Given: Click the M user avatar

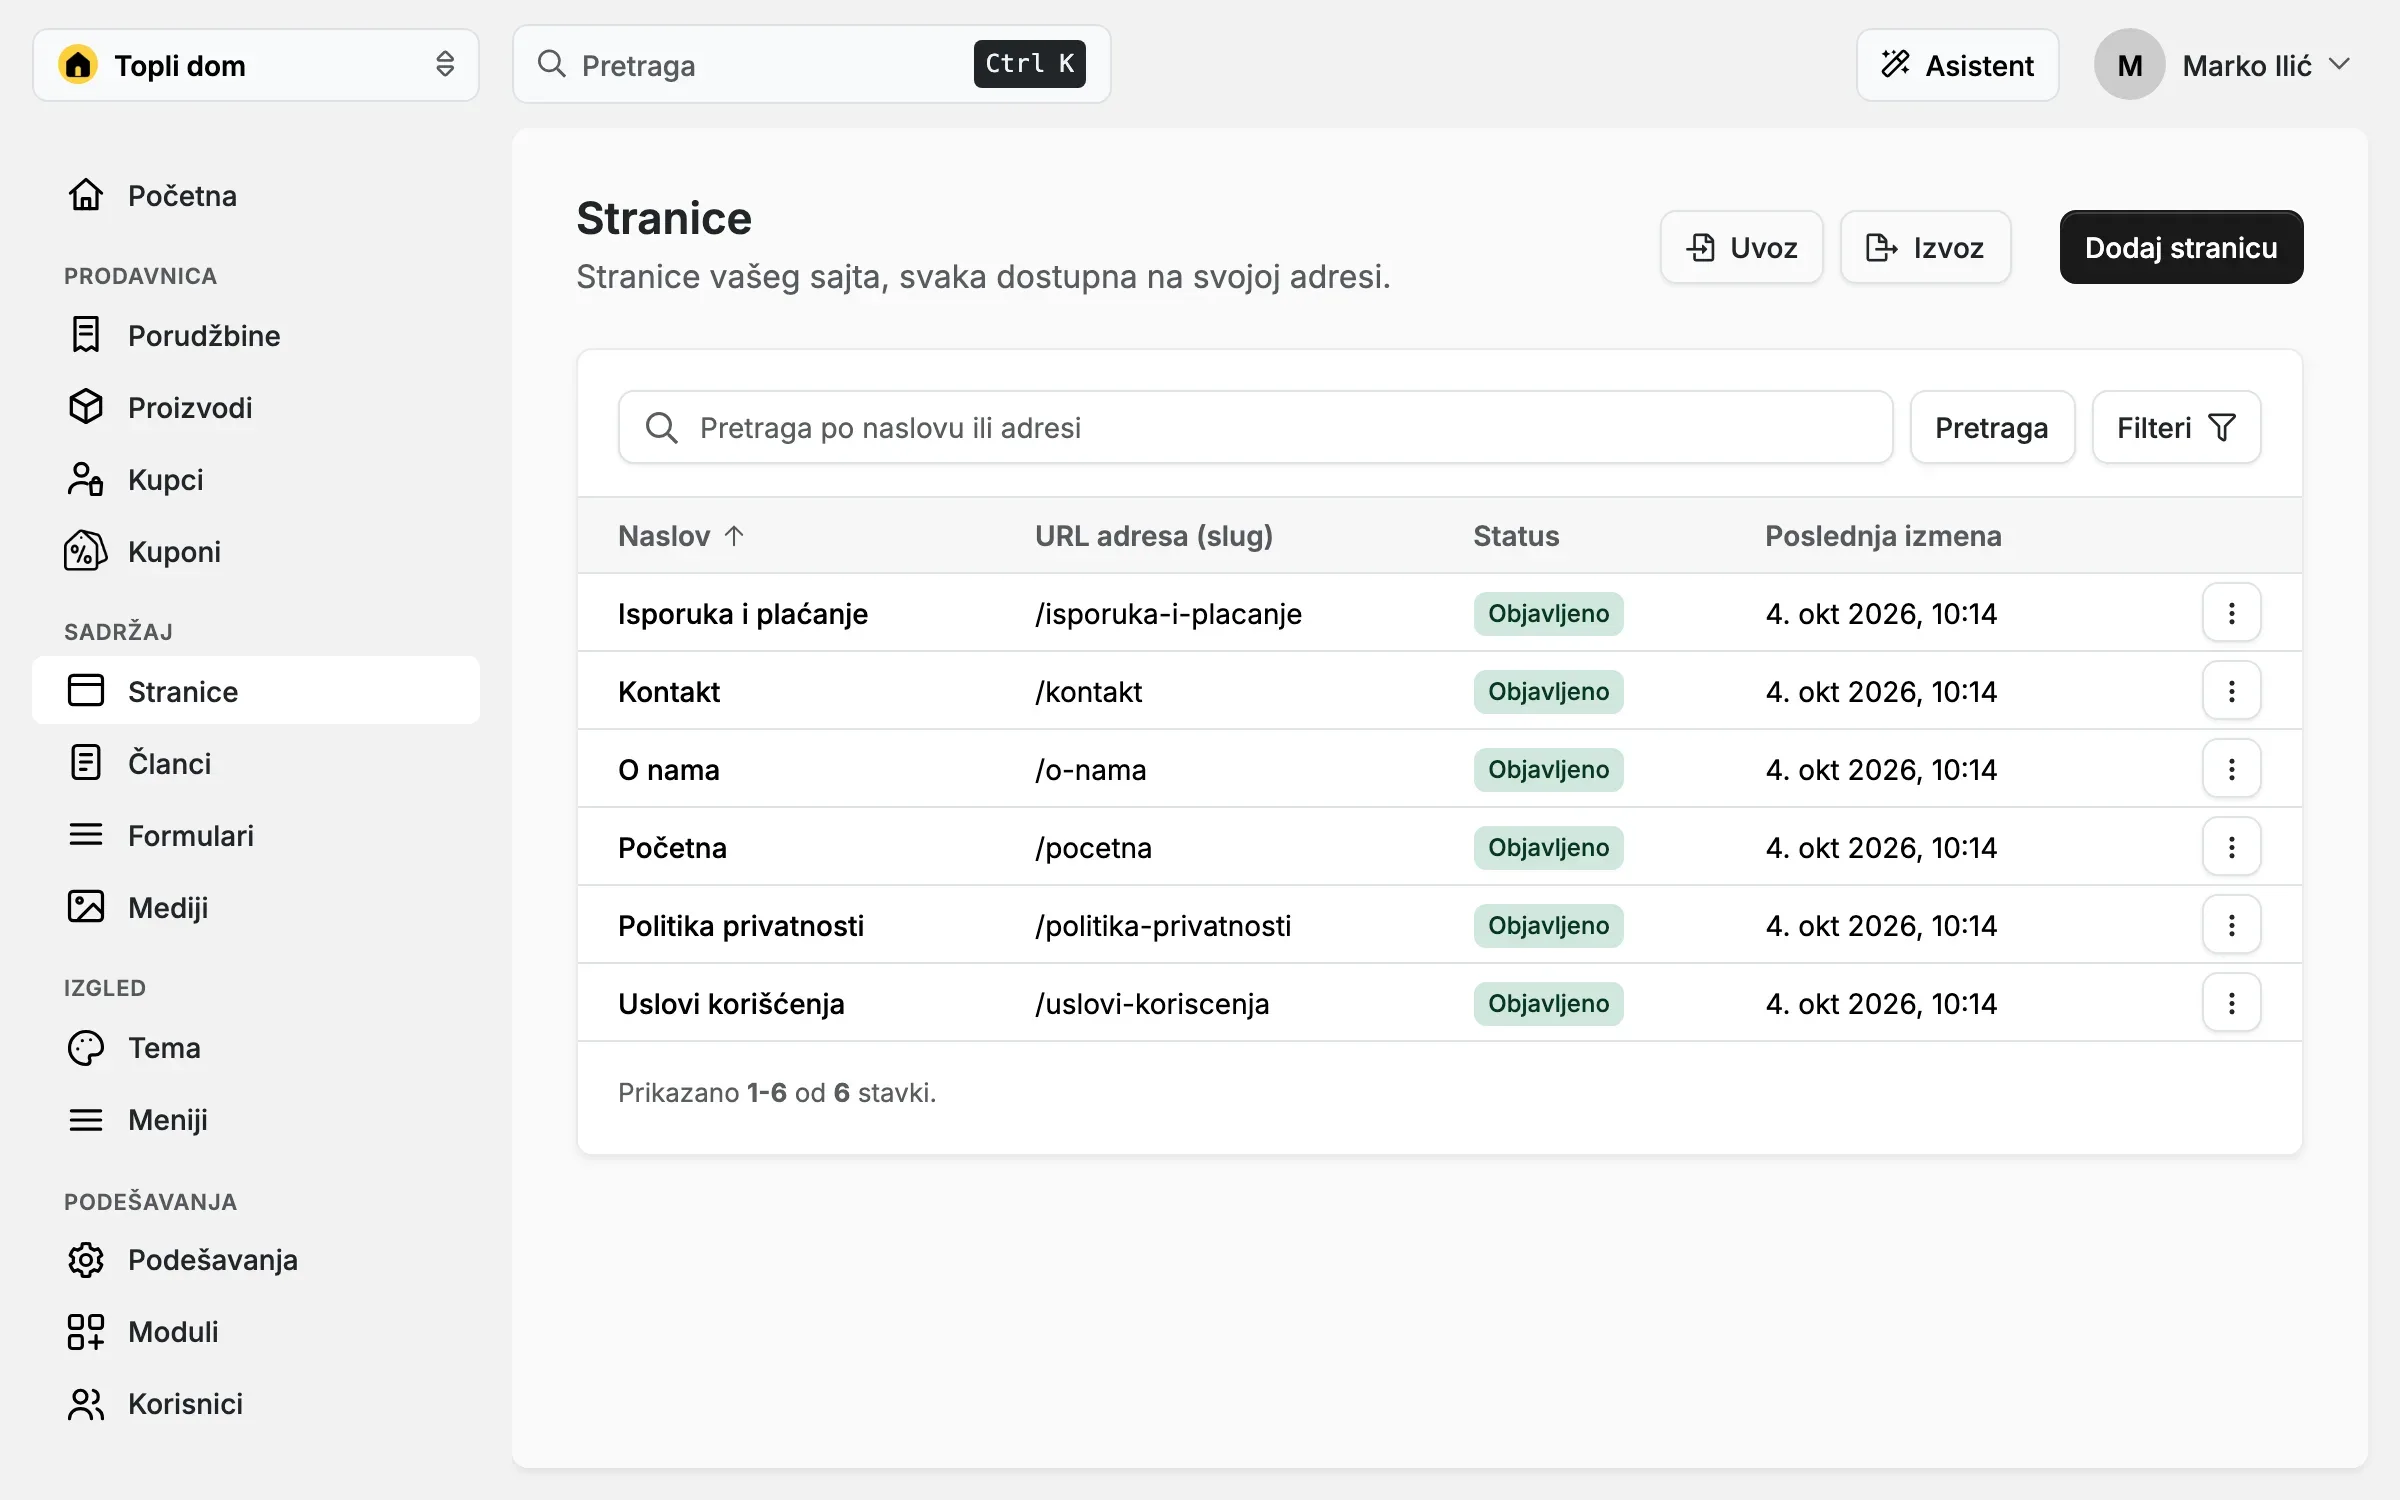Looking at the screenshot, I should pos(2130,64).
